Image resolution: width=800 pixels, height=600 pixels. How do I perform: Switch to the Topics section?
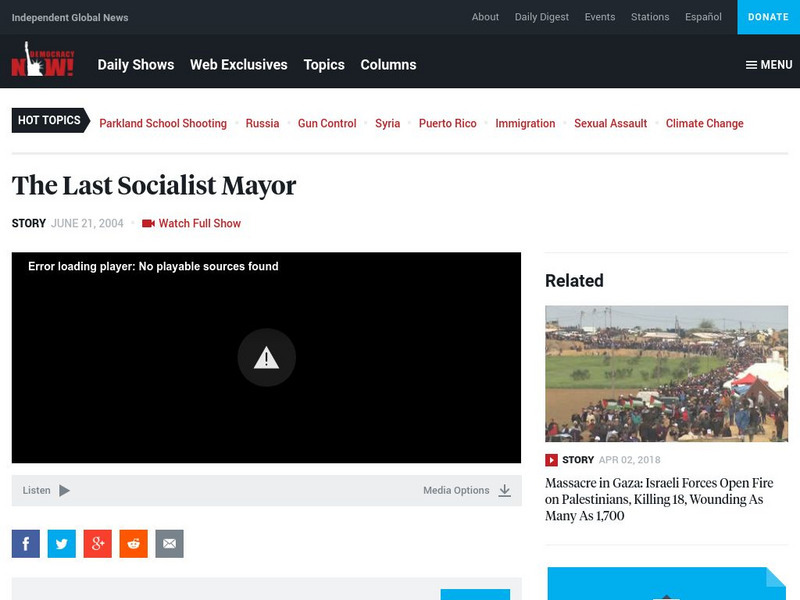[324, 64]
